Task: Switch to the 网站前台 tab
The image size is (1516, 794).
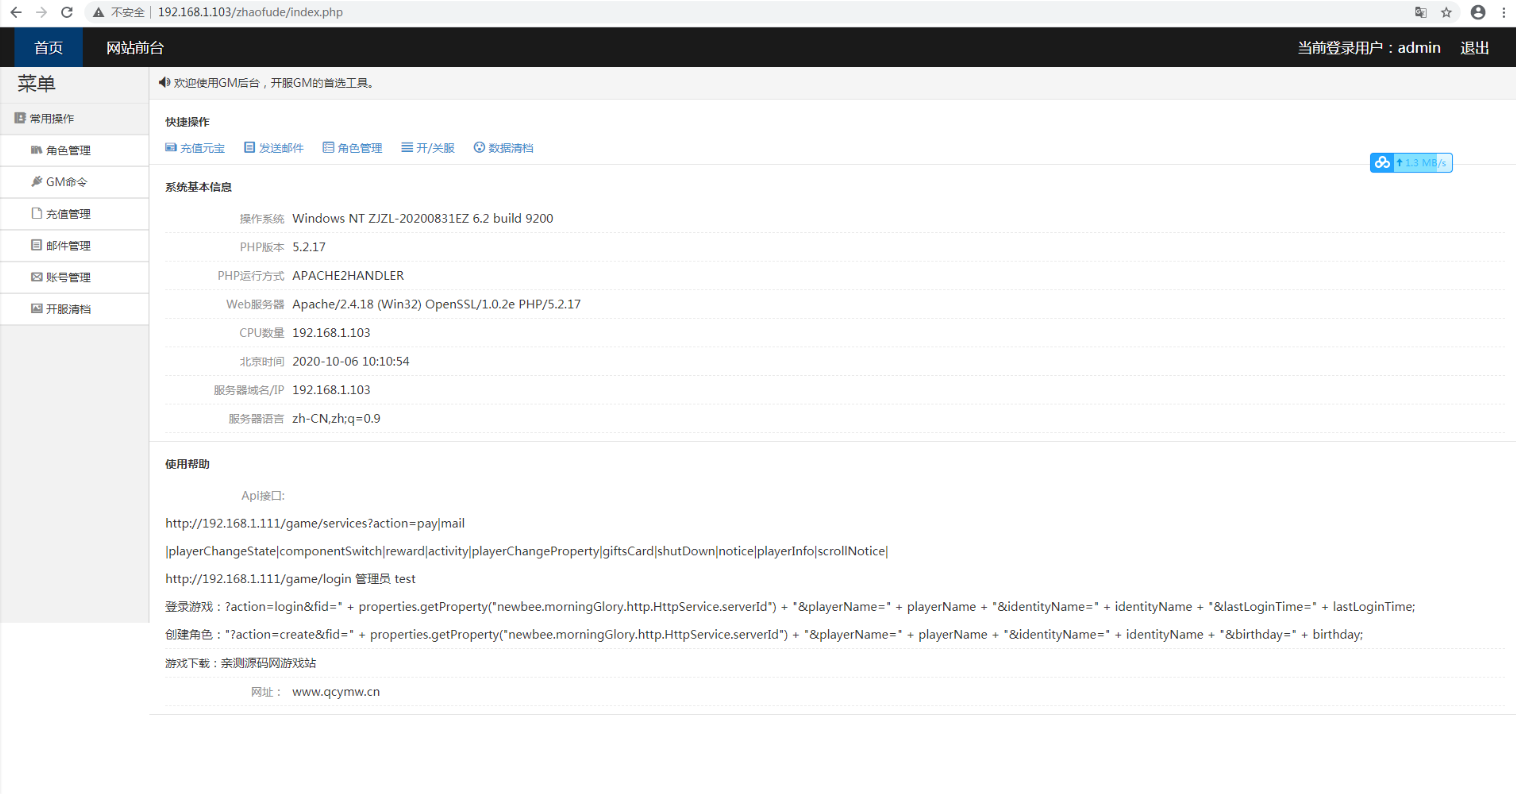Action: pyautogui.click(x=135, y=47)
